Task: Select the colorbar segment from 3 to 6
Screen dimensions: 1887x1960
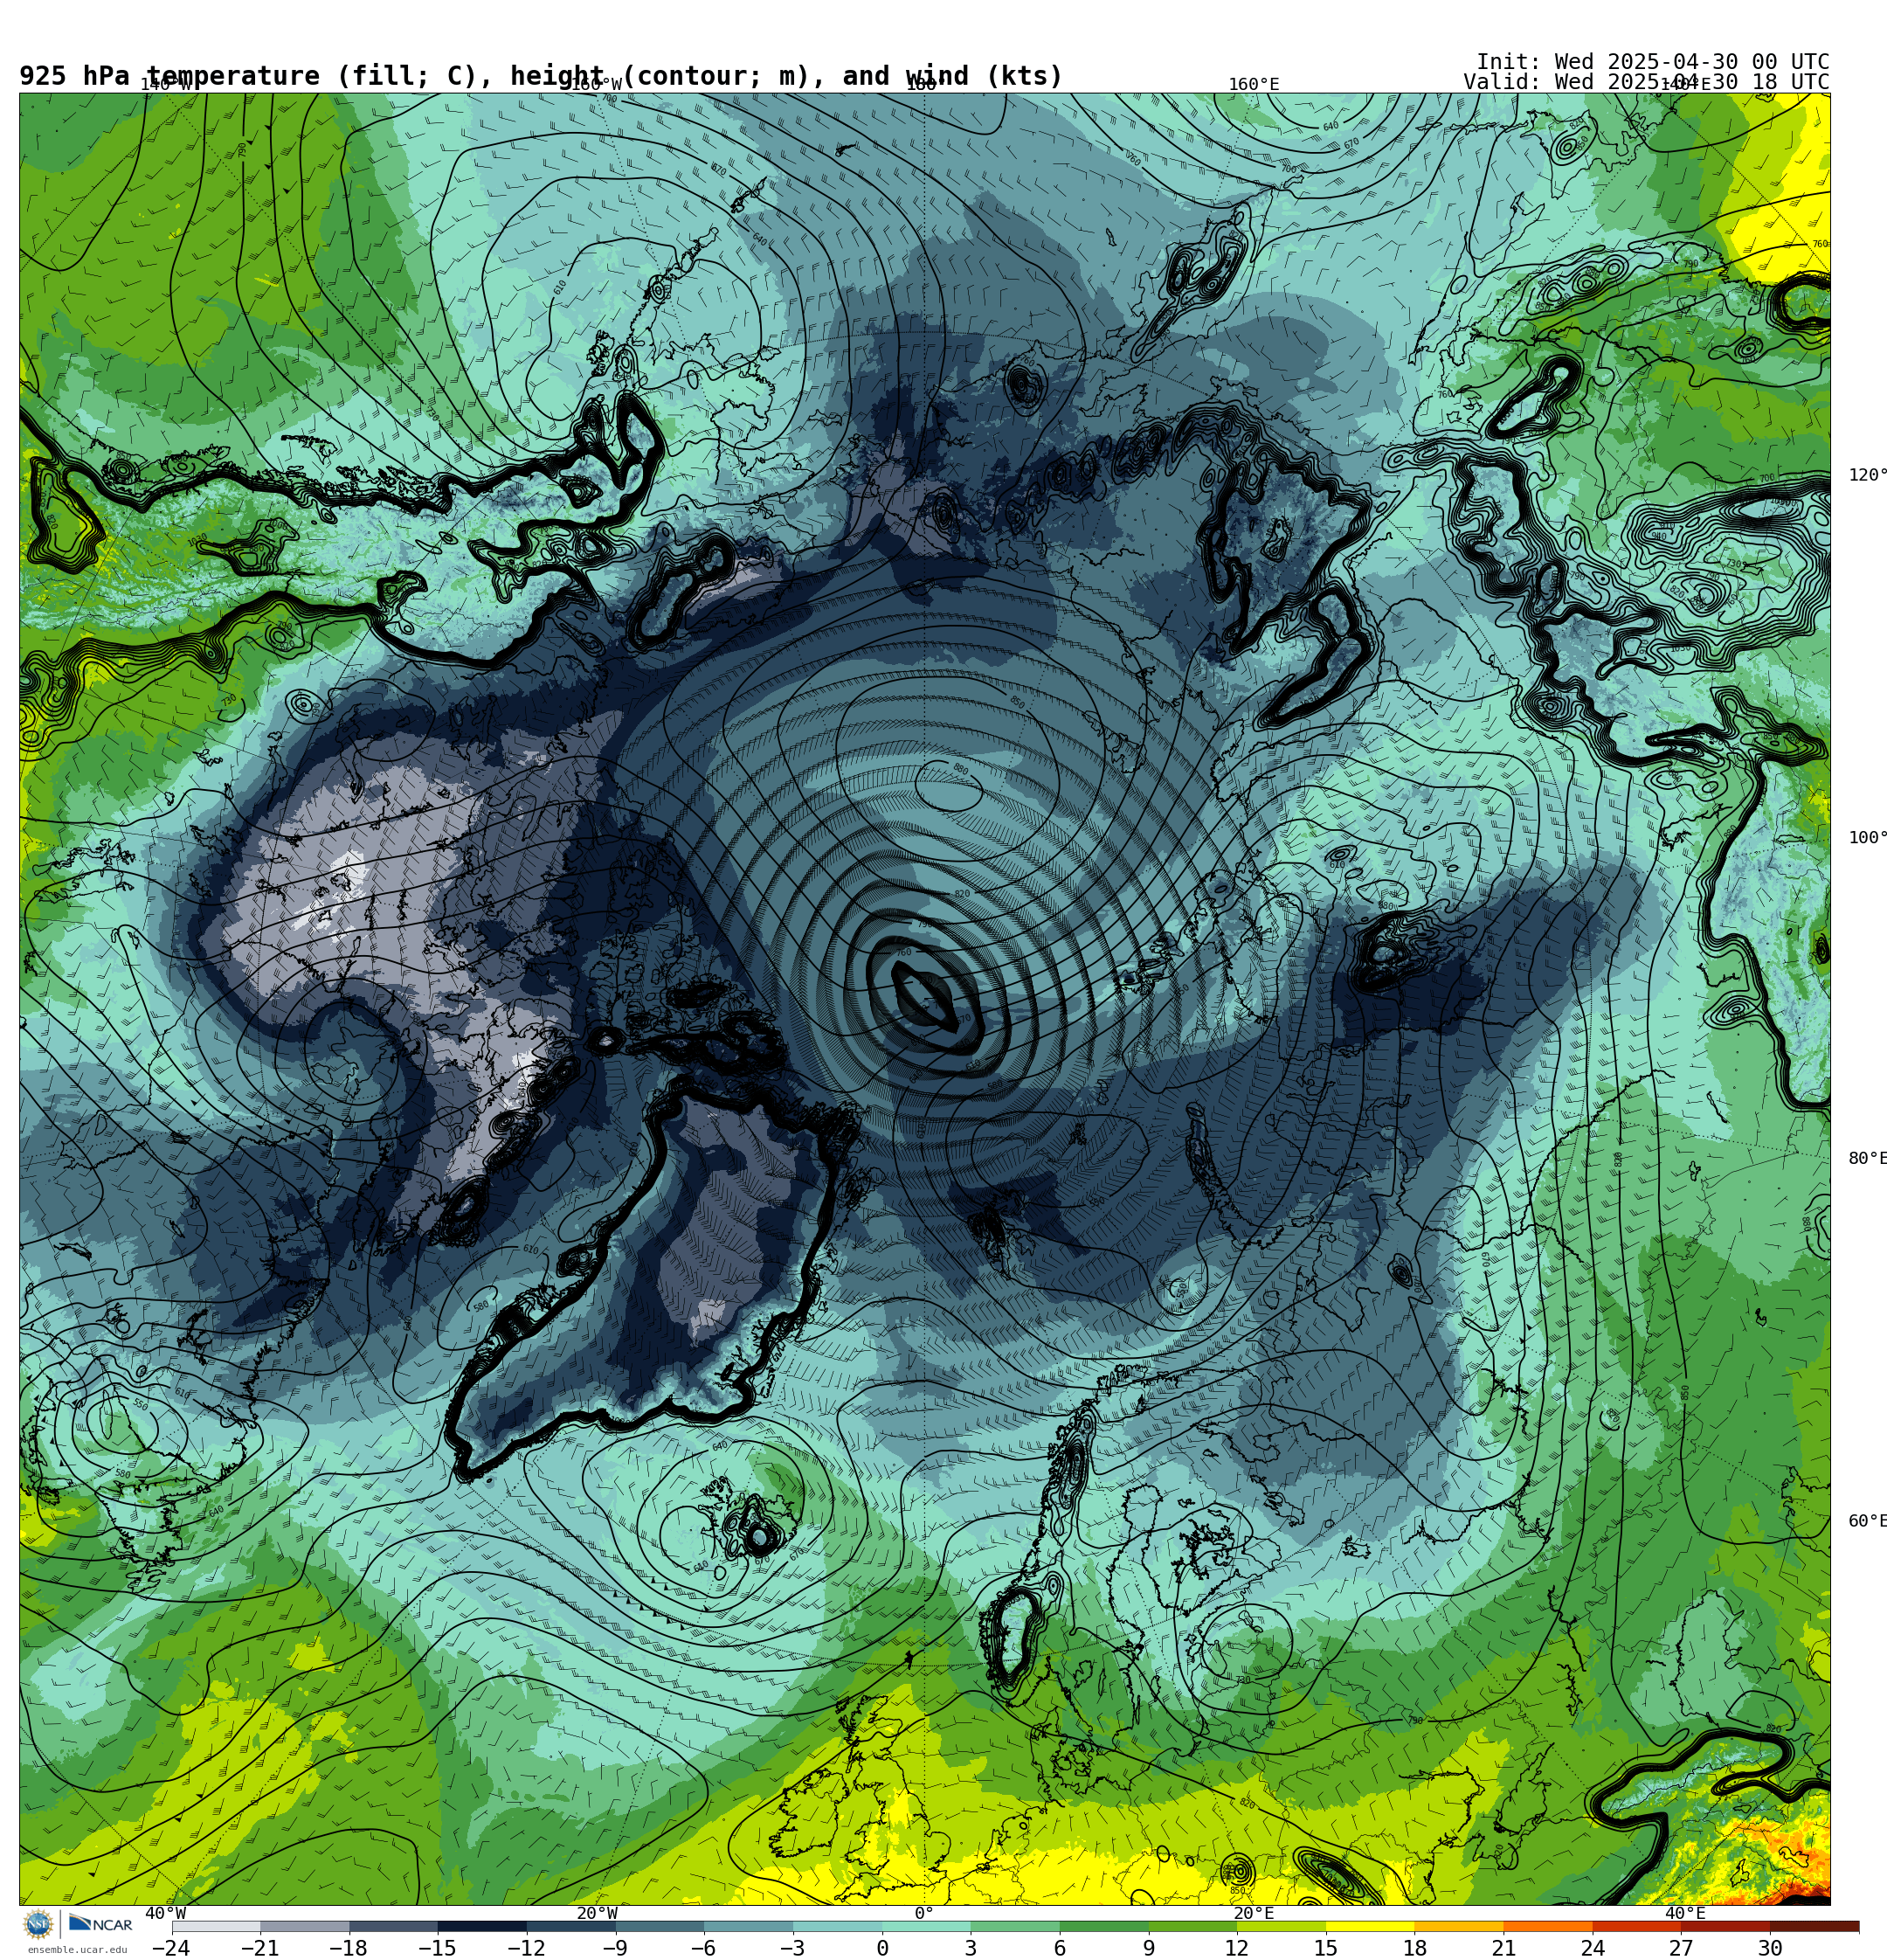Action: tap(1015, 1926)
